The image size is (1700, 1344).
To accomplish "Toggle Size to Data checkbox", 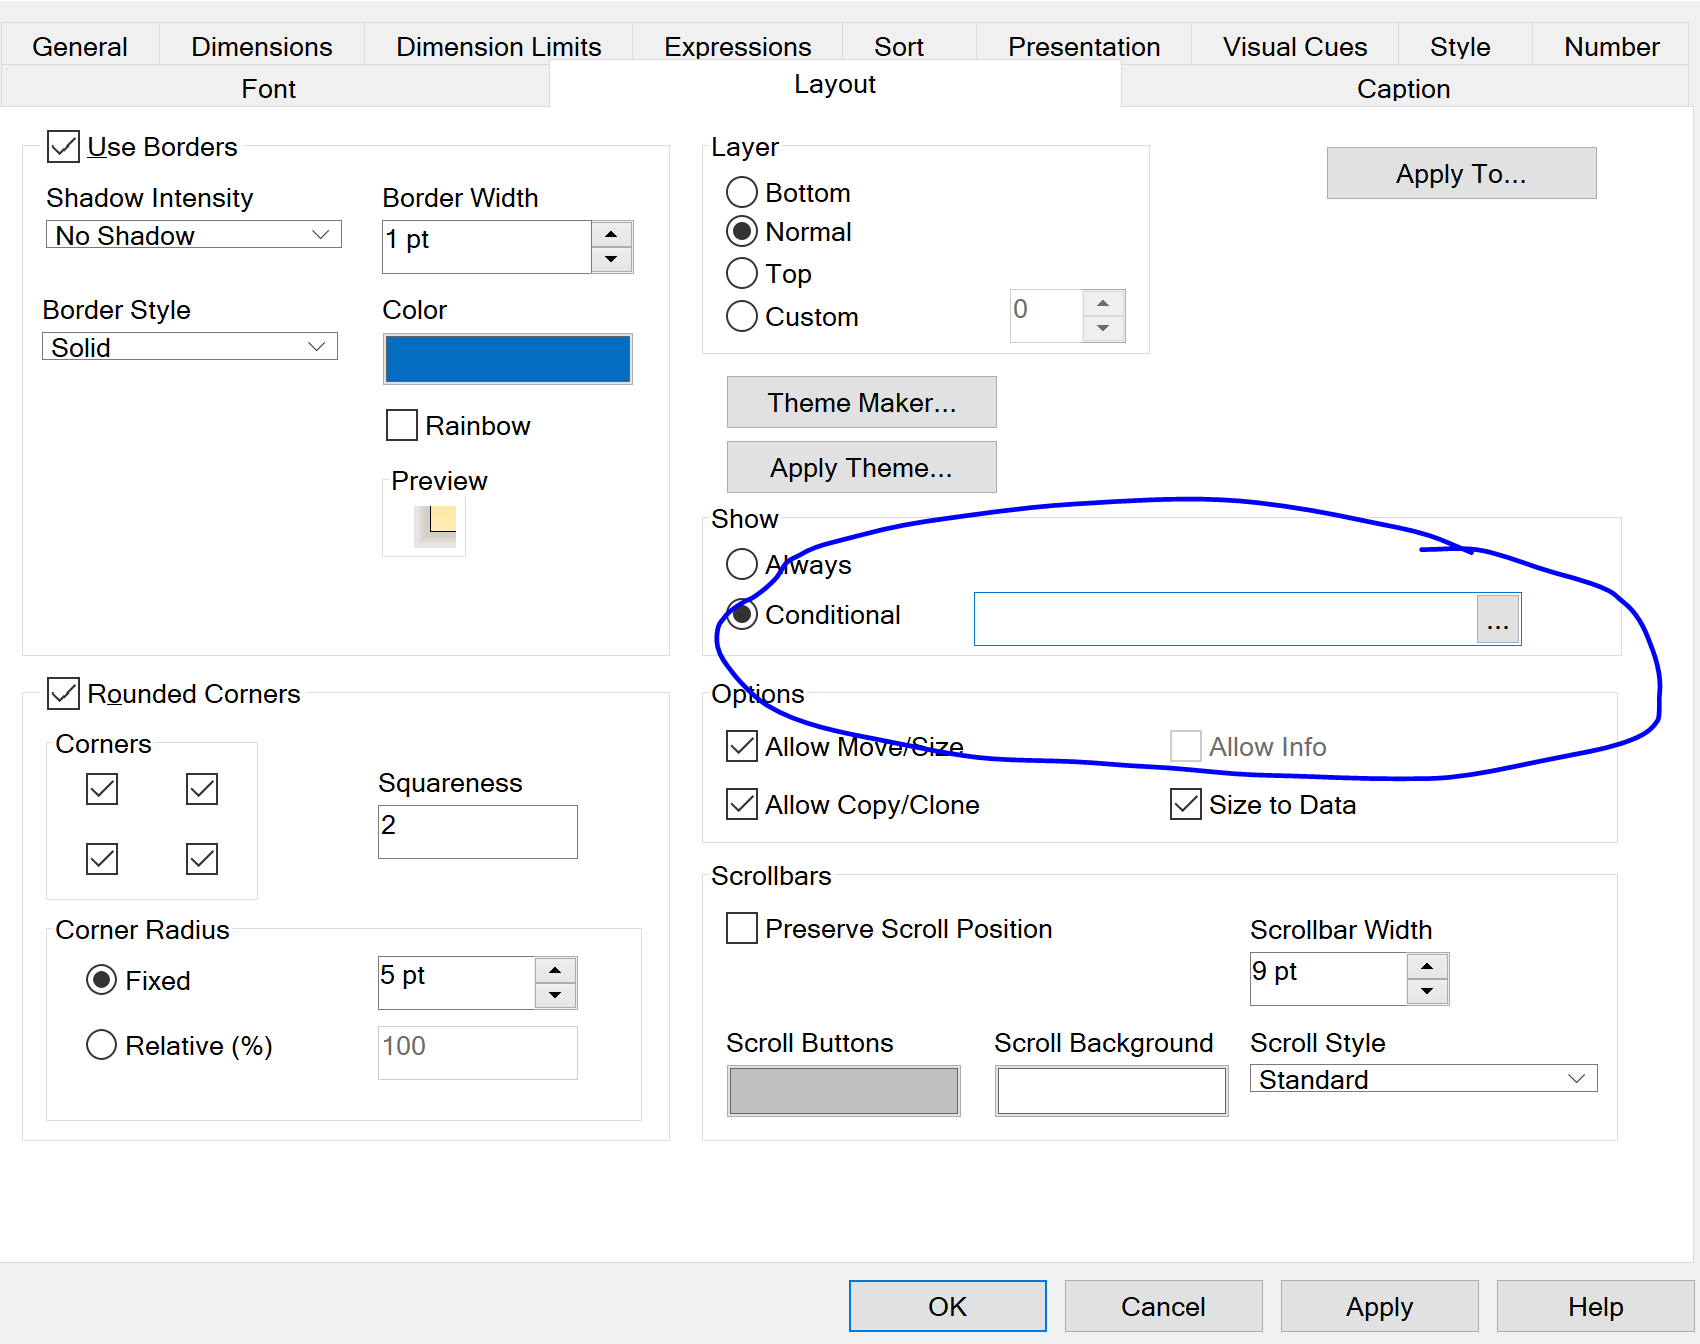I will pyautogui.click(x=1186, y=804).
